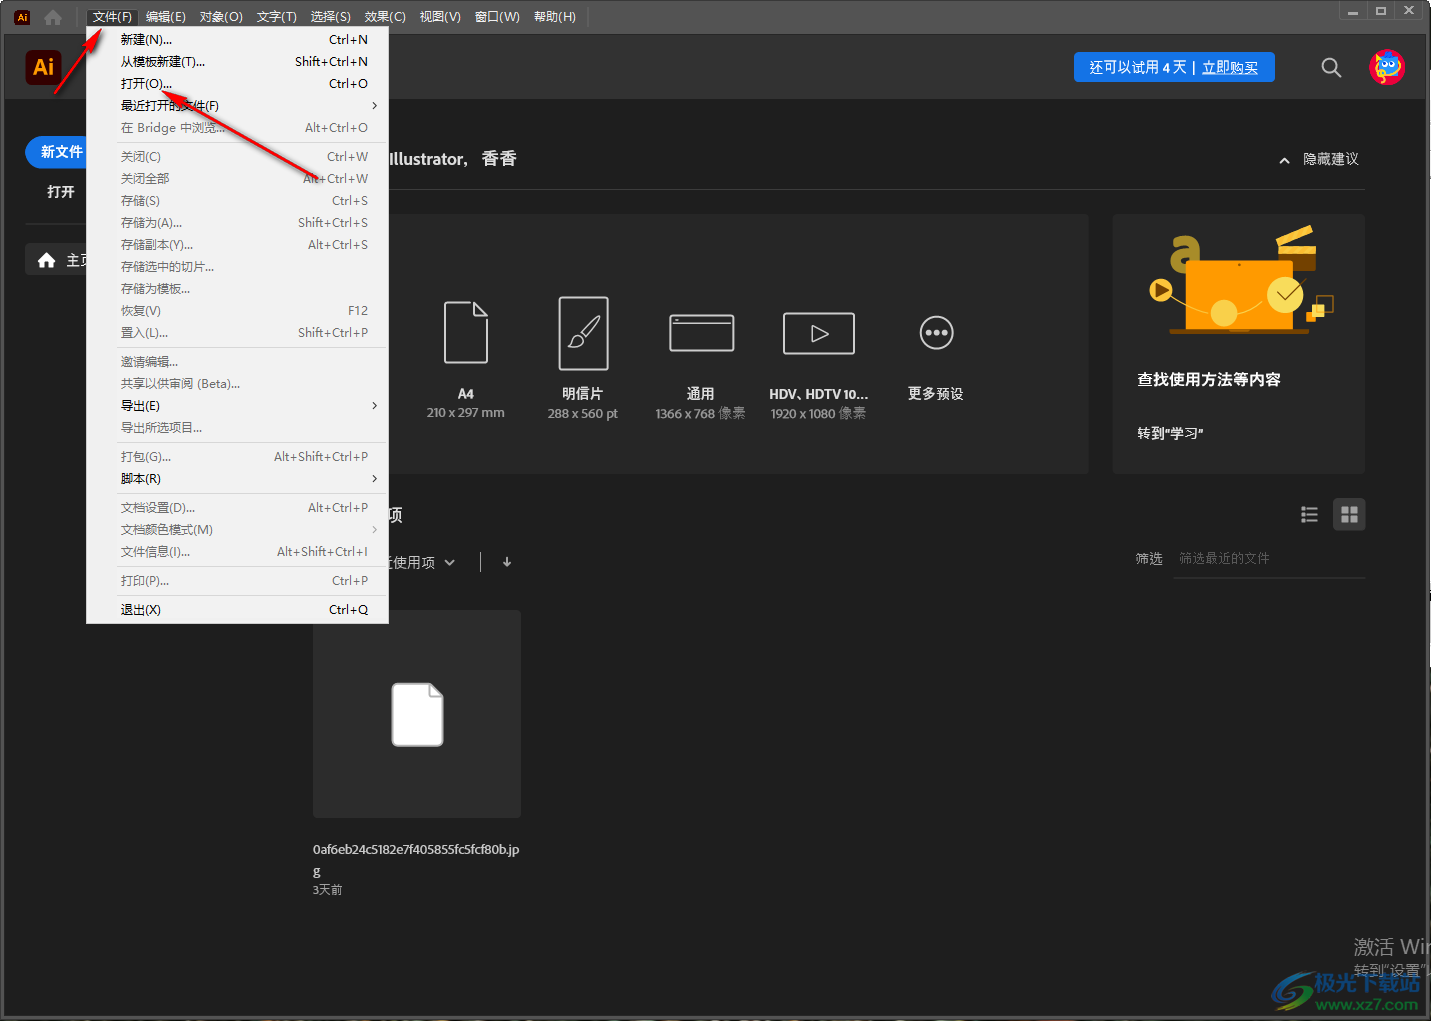
Task: Open the recent file 0af6eb24c5182e7f405855fc5fcf80b.jpg thumbnail
Action: tap(417, 714)
